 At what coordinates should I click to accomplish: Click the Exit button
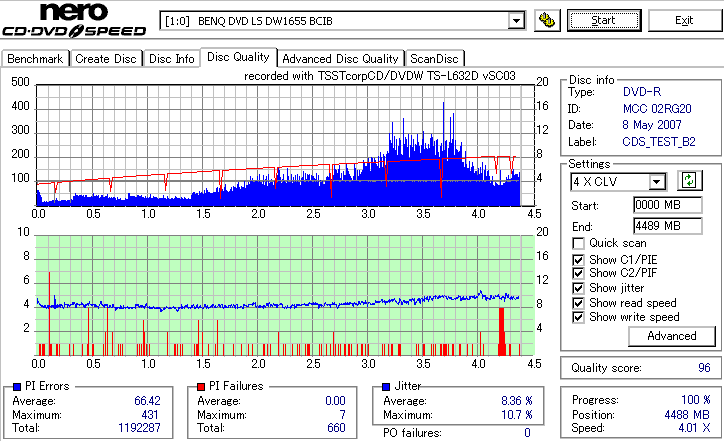[x=684, y=20]
